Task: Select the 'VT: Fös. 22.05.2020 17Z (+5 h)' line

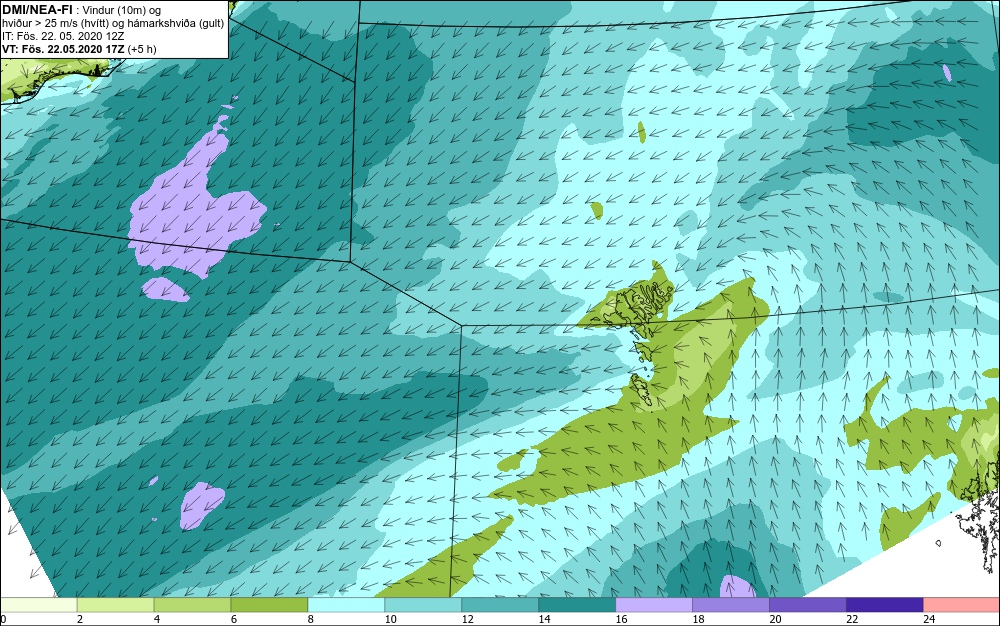Action: tap(79, 49)
